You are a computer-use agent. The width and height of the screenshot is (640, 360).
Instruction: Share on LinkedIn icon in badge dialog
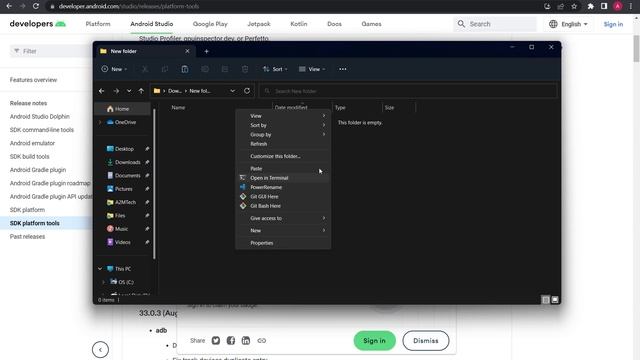[246, 340]
